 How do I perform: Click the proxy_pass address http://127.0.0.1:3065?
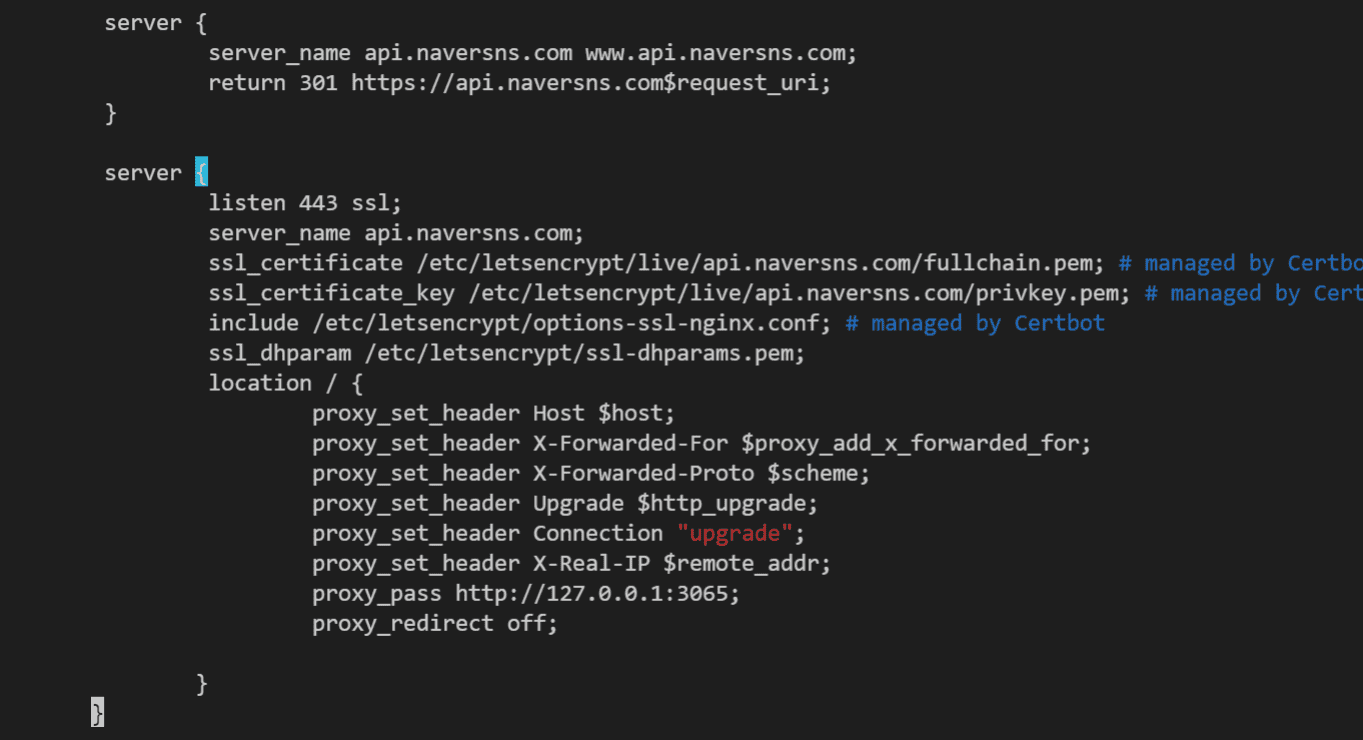596,593
